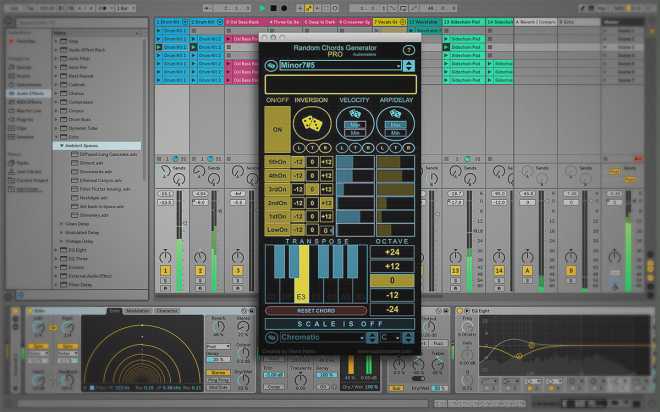Image resolution: width=660 pixels, height=412 pixels.
Task: Open the Chromatic scale dropdown
Action: [322, 337]
